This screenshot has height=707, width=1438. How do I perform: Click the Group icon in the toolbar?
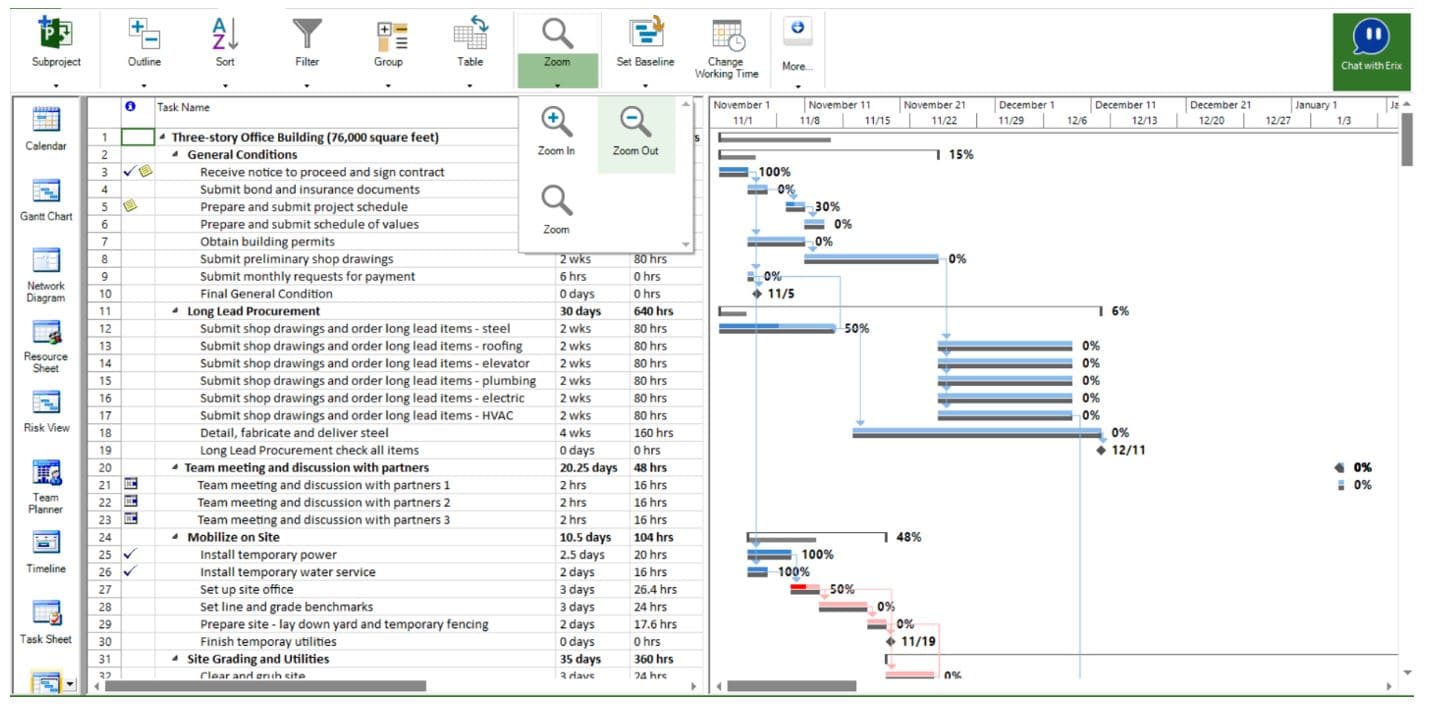pos(389,40)
